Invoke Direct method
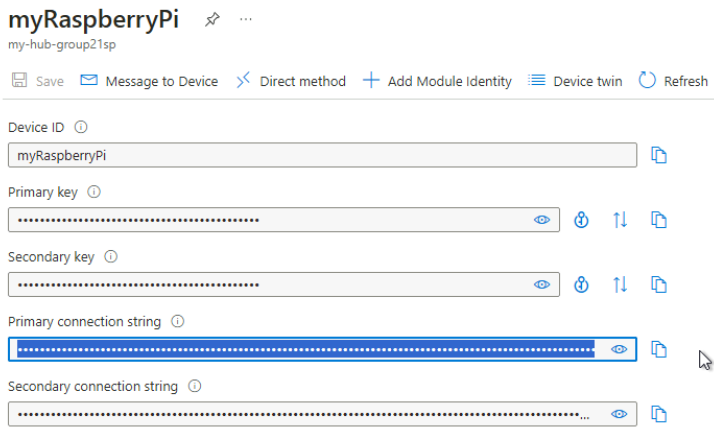This screenshot has height=441, width=714. (291, 81)
